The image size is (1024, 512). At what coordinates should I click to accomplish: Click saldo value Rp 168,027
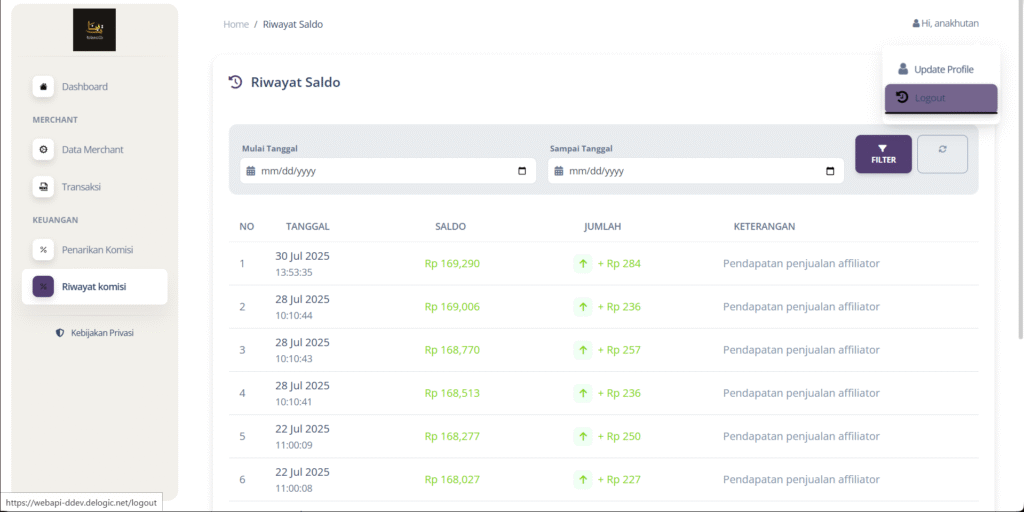(452, 479)
